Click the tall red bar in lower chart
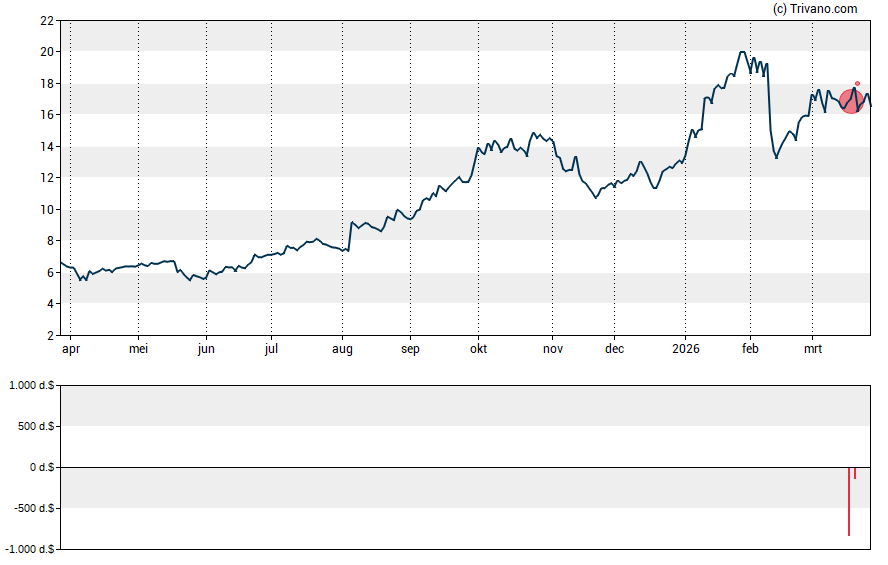The height and width of the screenshot is (565, 888). click(849, 501)
